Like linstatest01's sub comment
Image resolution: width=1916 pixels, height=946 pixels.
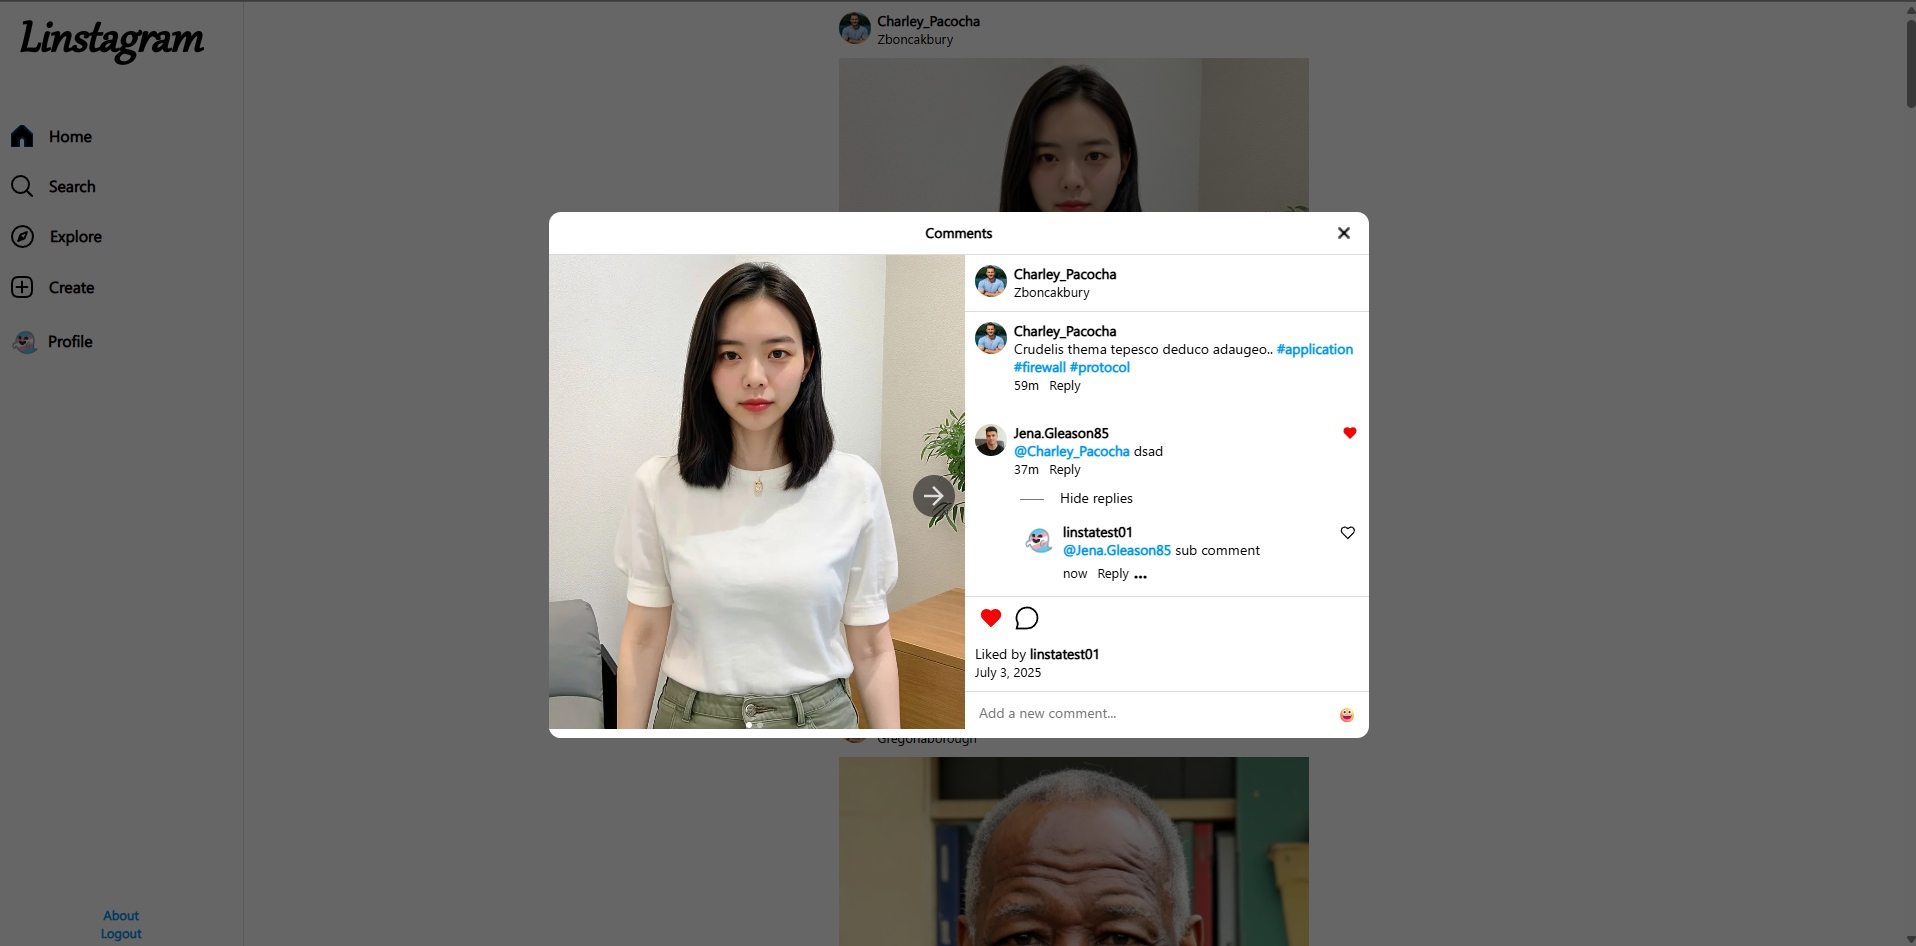click(1347, 533)
